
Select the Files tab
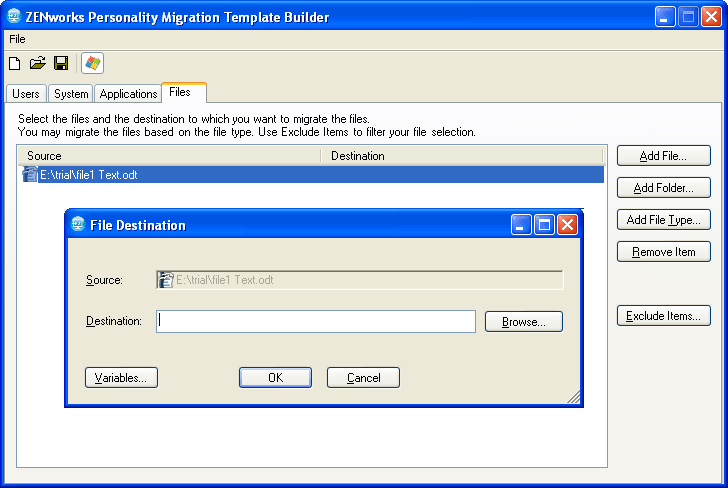coord(184,92)
